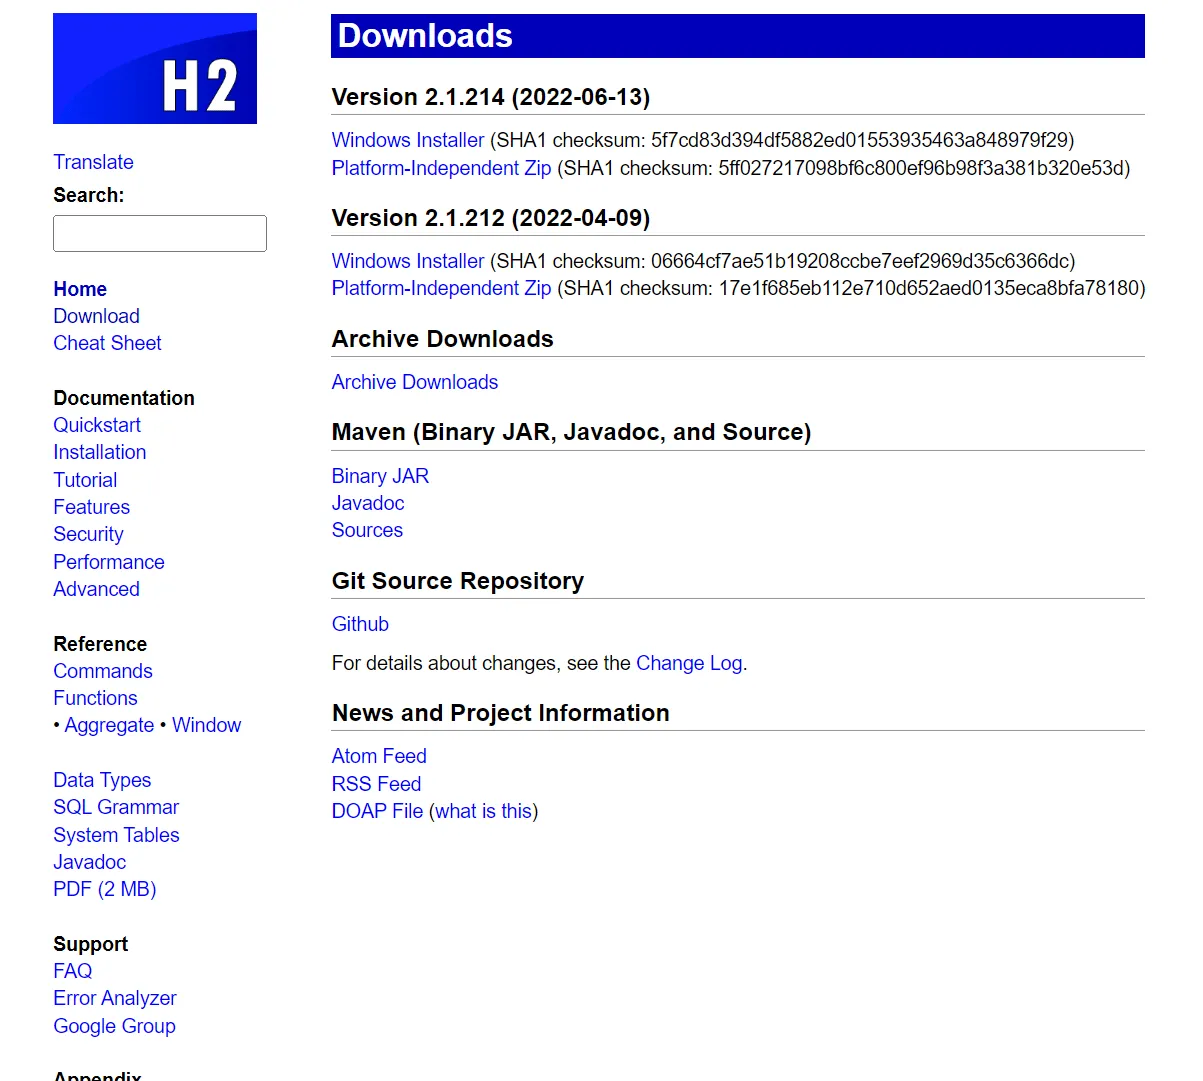
Task: Open the Archive Downloads link
Action: (415, 382)
